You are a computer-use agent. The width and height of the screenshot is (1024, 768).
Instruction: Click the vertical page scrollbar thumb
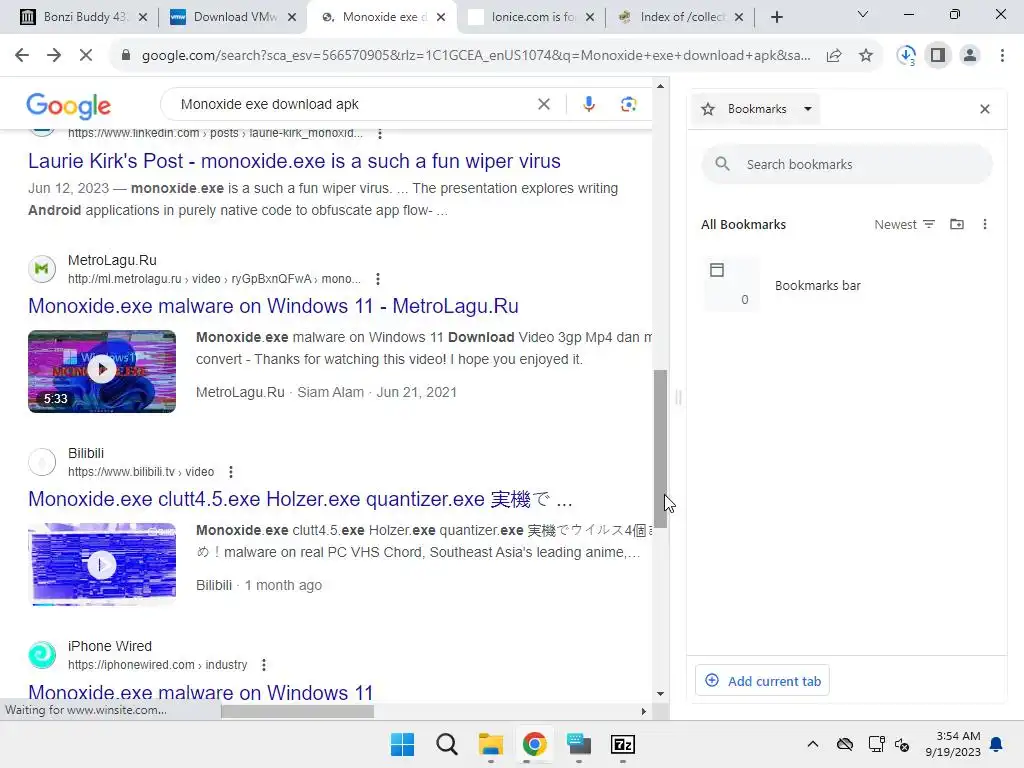coord(660,449)
